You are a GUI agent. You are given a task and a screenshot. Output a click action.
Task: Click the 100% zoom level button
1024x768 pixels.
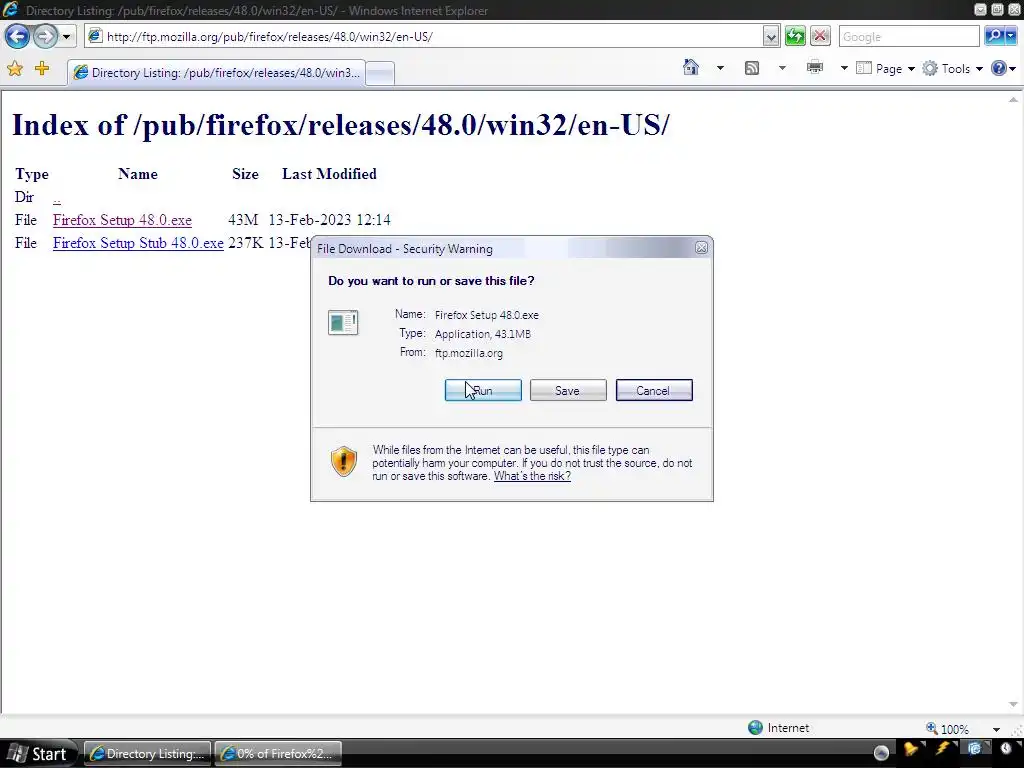(x=947, y=728)
